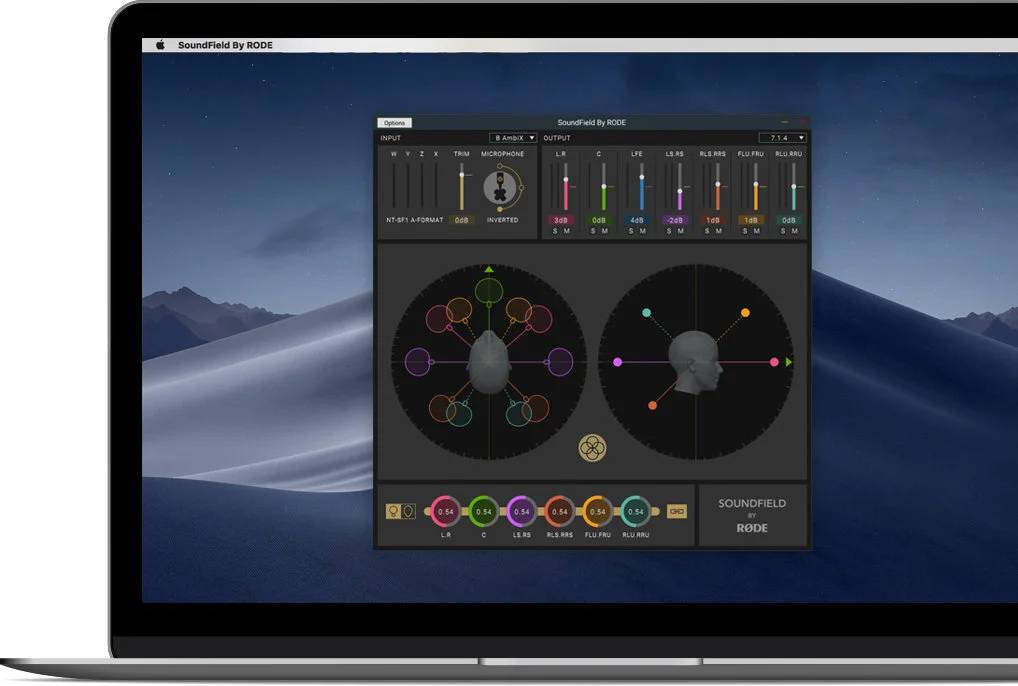
Task: Select the filled bottom handle above INVERTED
Action: click(x=499, y=209)
